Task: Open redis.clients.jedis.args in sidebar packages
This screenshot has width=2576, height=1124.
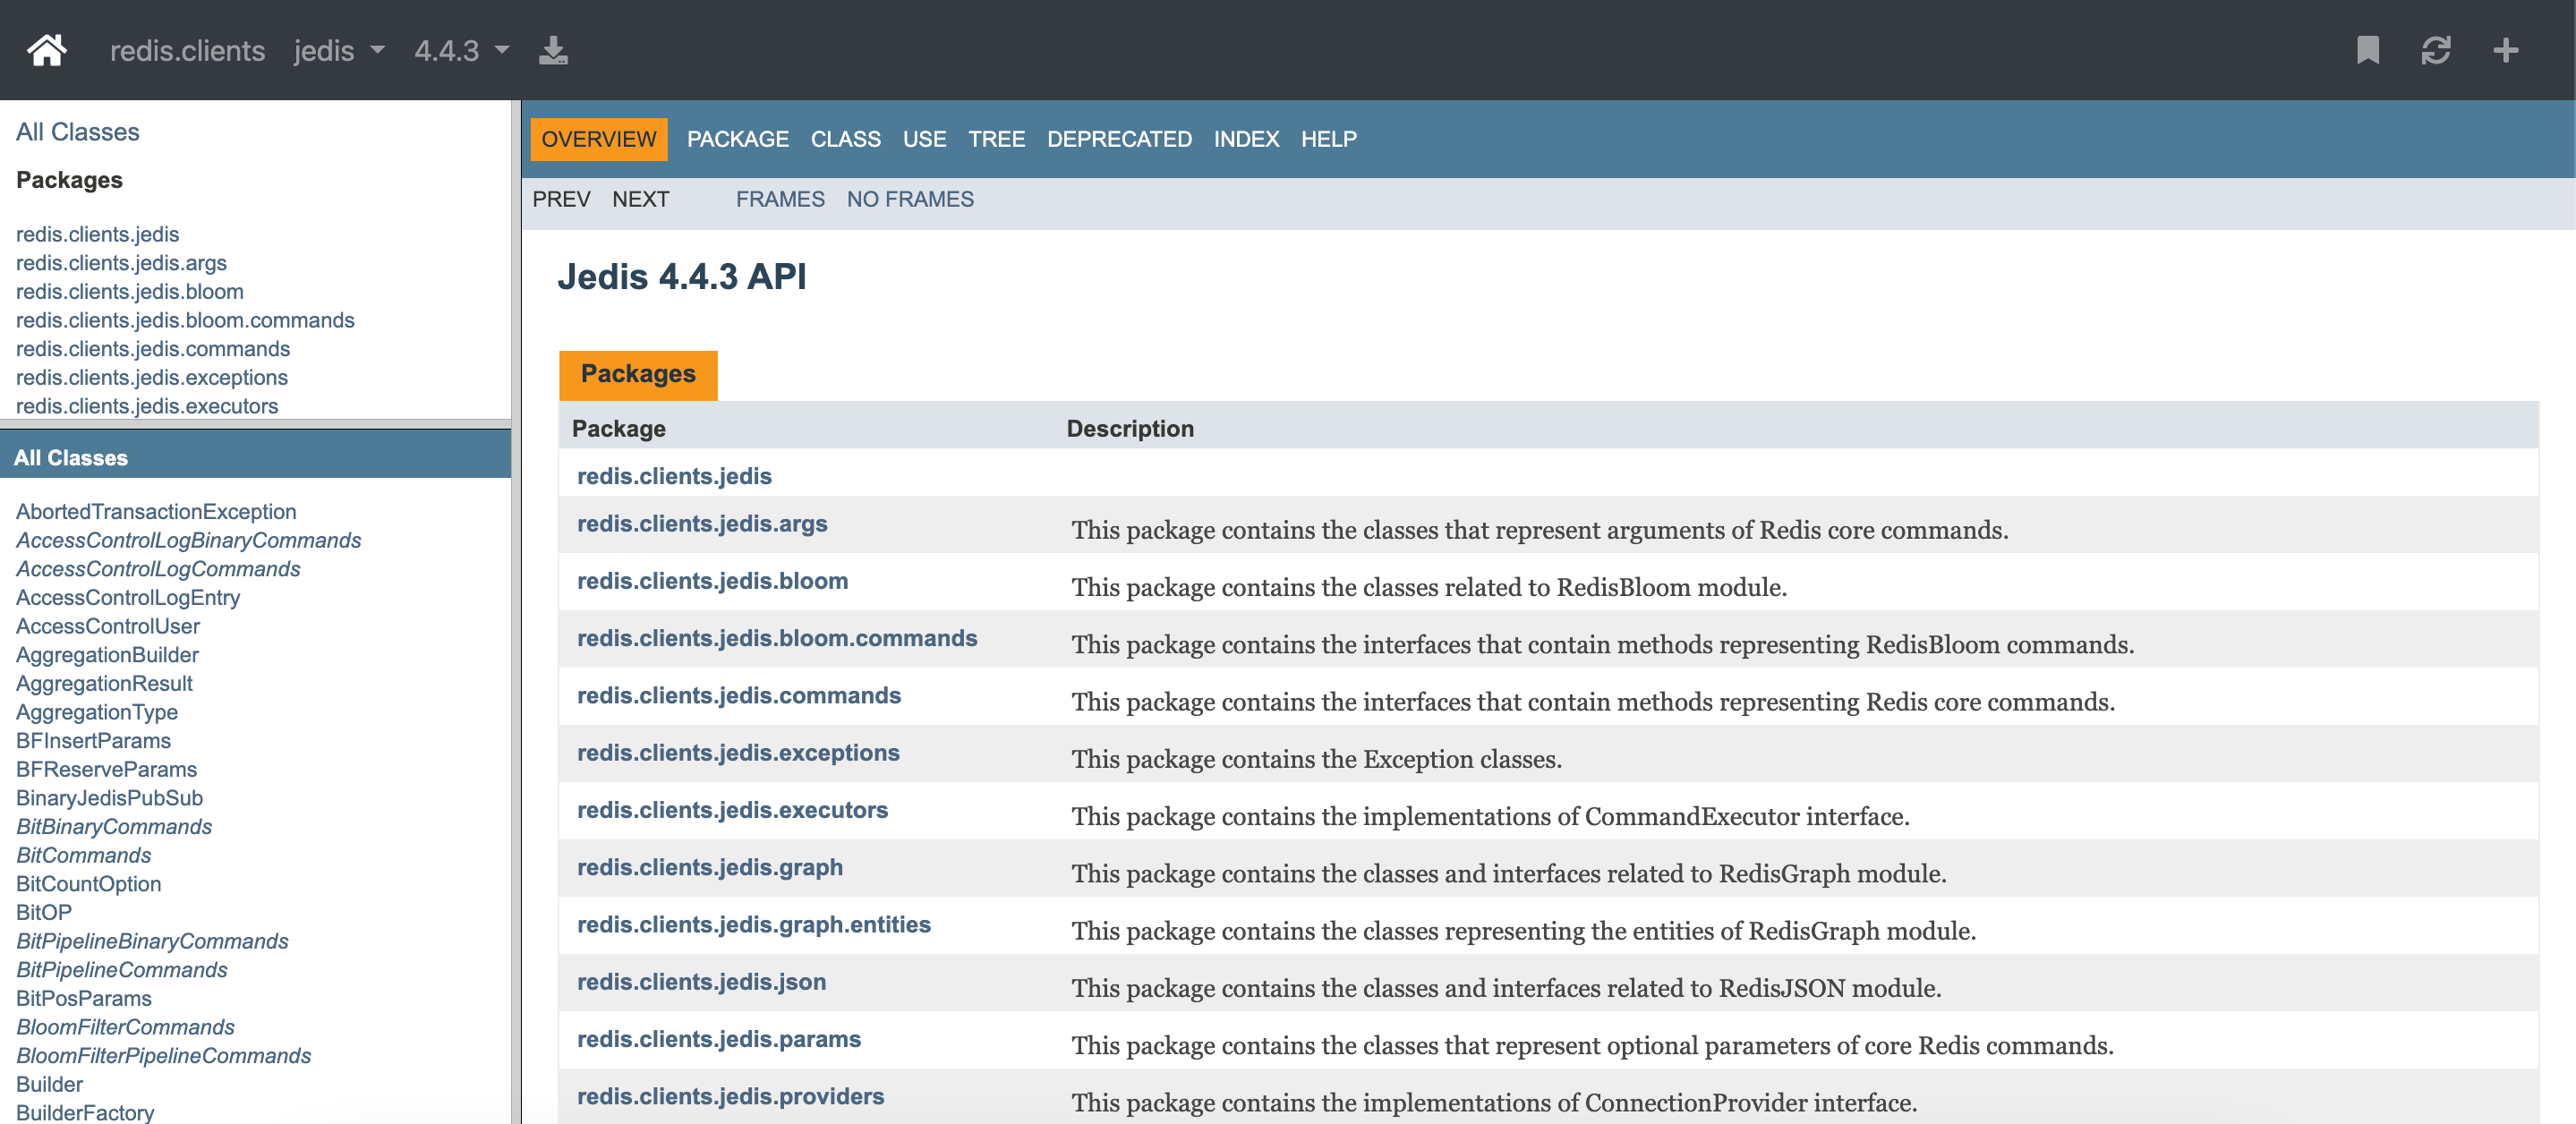Action: [x=121, y=263]
